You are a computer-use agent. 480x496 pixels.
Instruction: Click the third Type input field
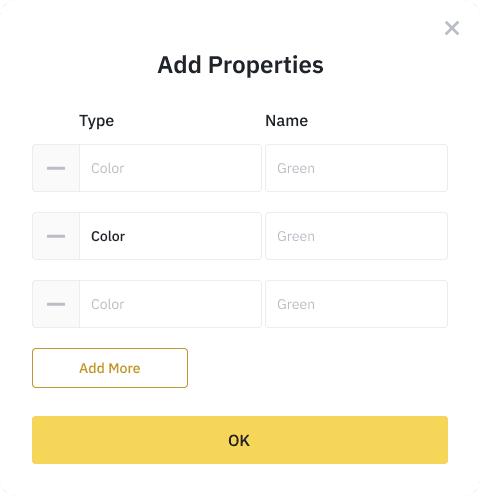170,304
